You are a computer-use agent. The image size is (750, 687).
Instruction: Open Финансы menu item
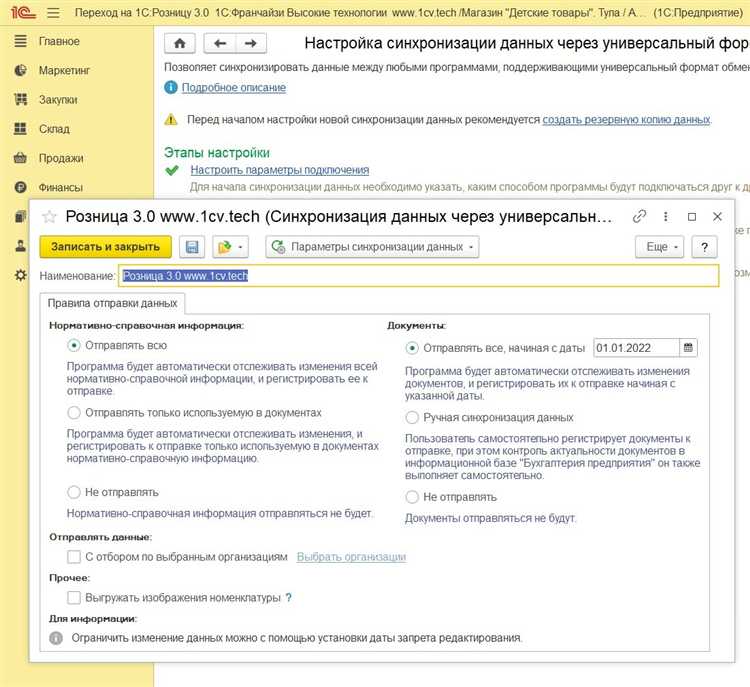(61, 188)
